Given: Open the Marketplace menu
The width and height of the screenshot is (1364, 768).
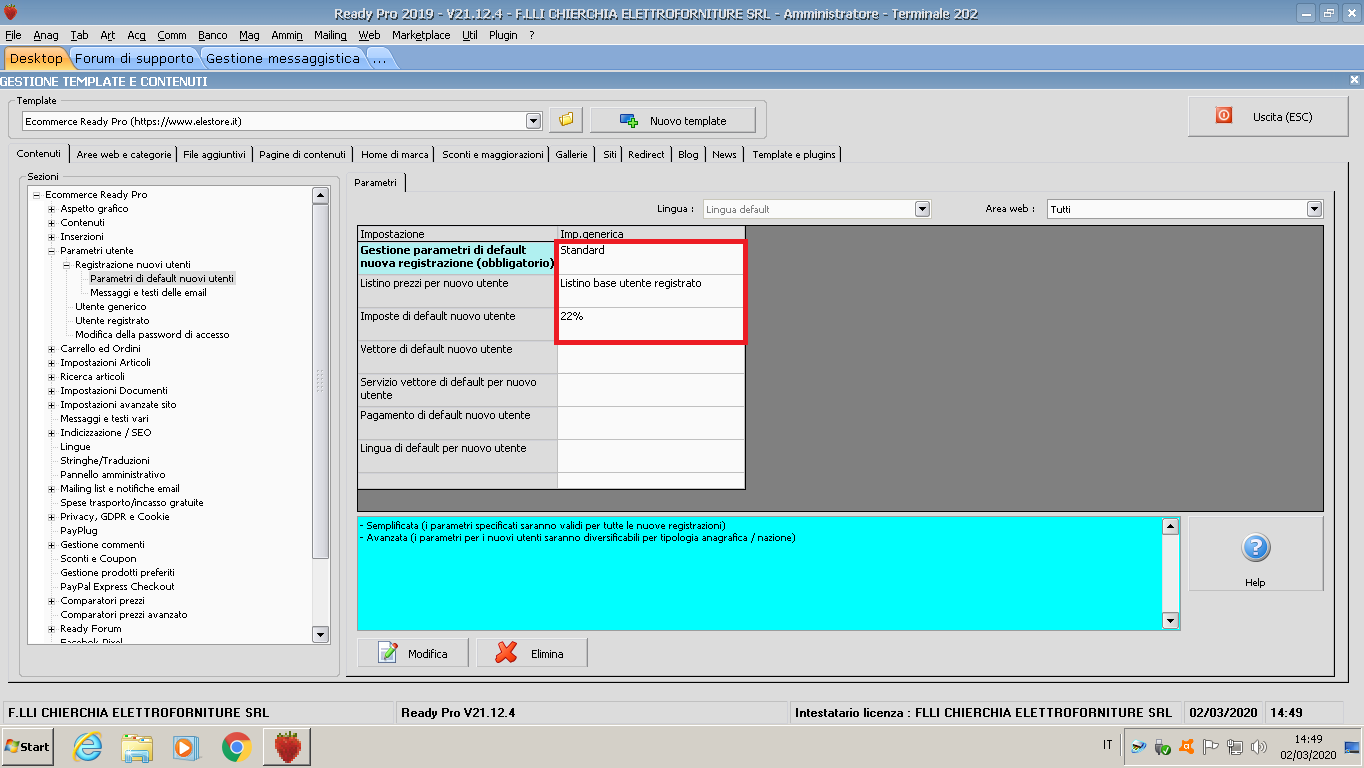Looking at the screenshot, I should 421,34.
